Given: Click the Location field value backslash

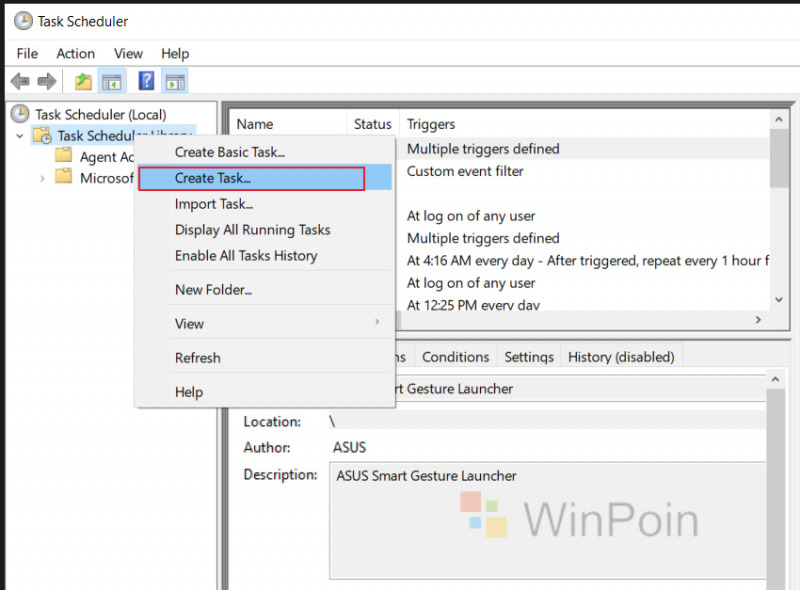Looking at the screenshot, I should pyautogui.click(x=332, y=422).
